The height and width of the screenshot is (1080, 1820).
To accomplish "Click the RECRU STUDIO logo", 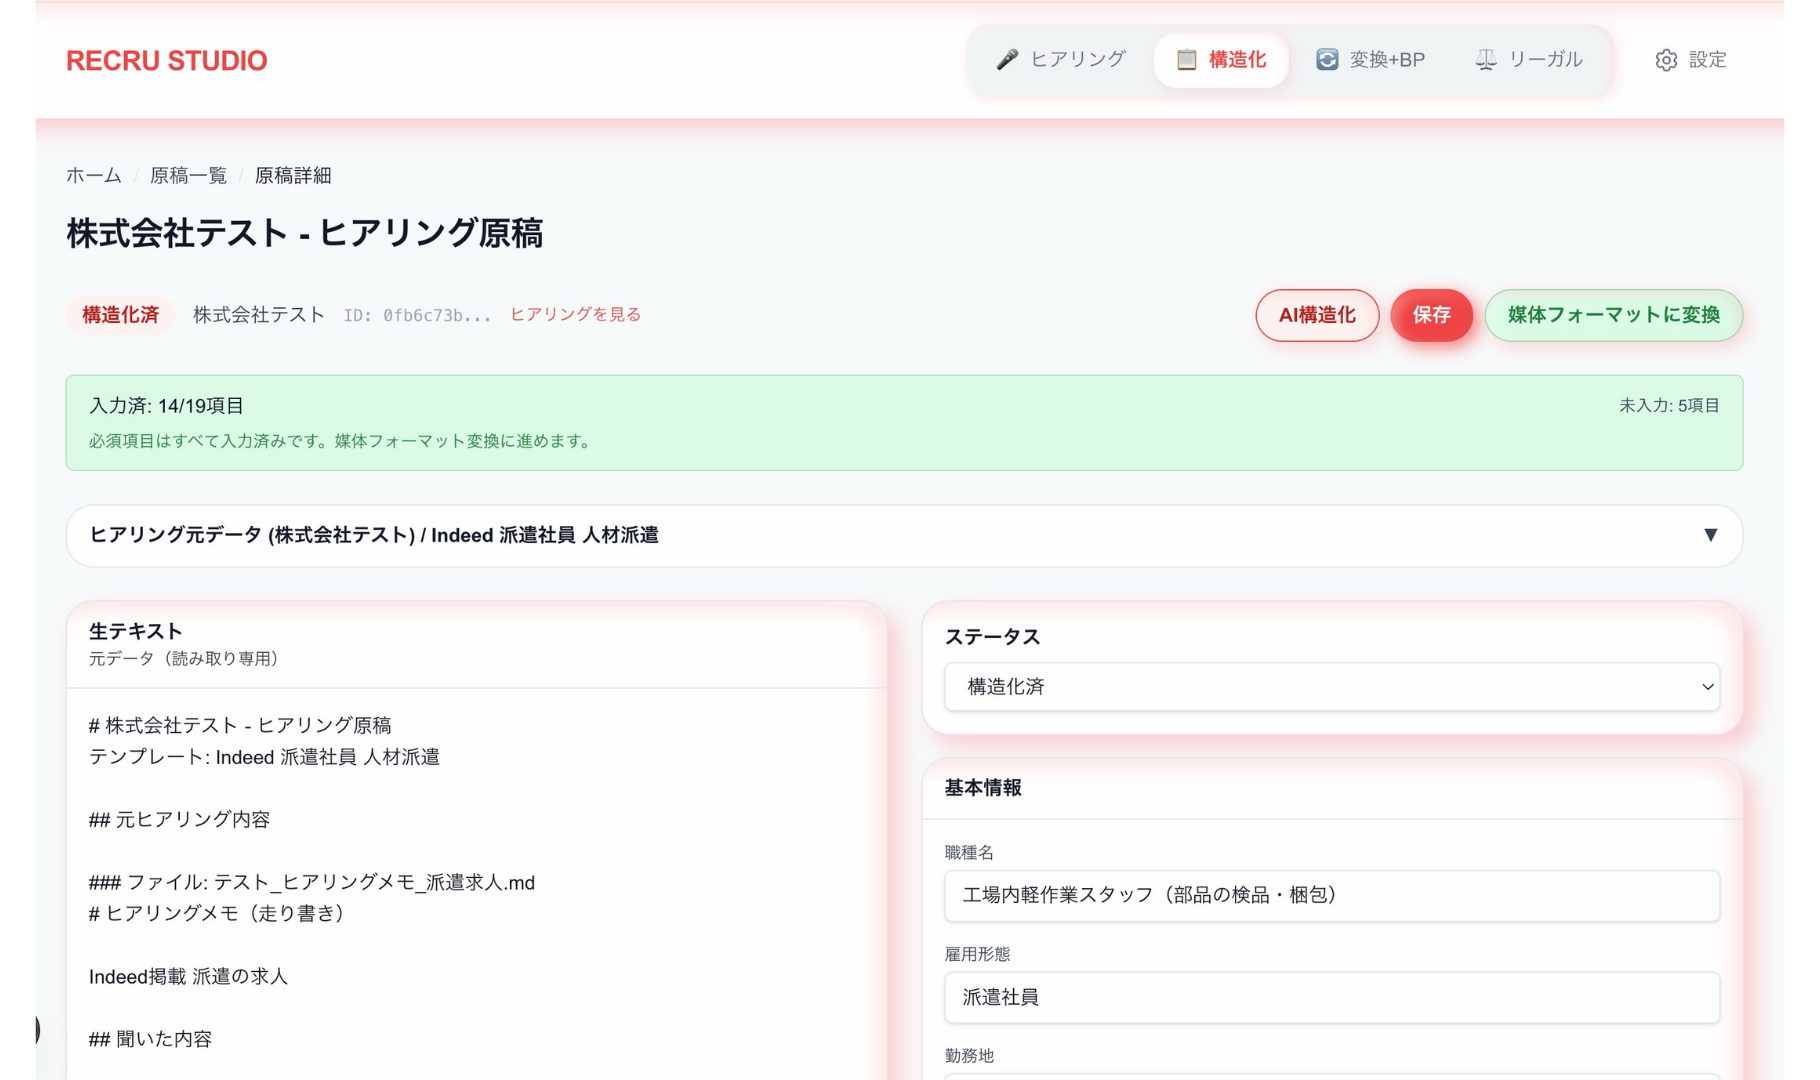I will coord(166,60).
